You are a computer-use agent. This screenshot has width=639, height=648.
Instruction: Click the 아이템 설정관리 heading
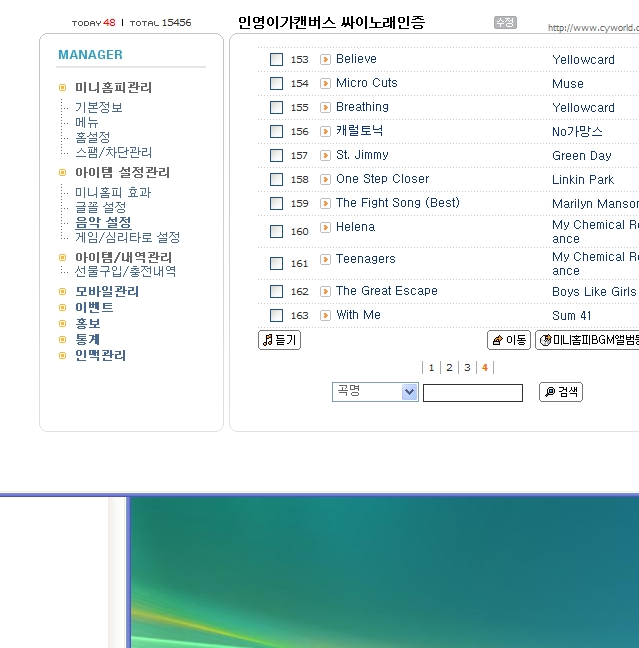(122, 172)
